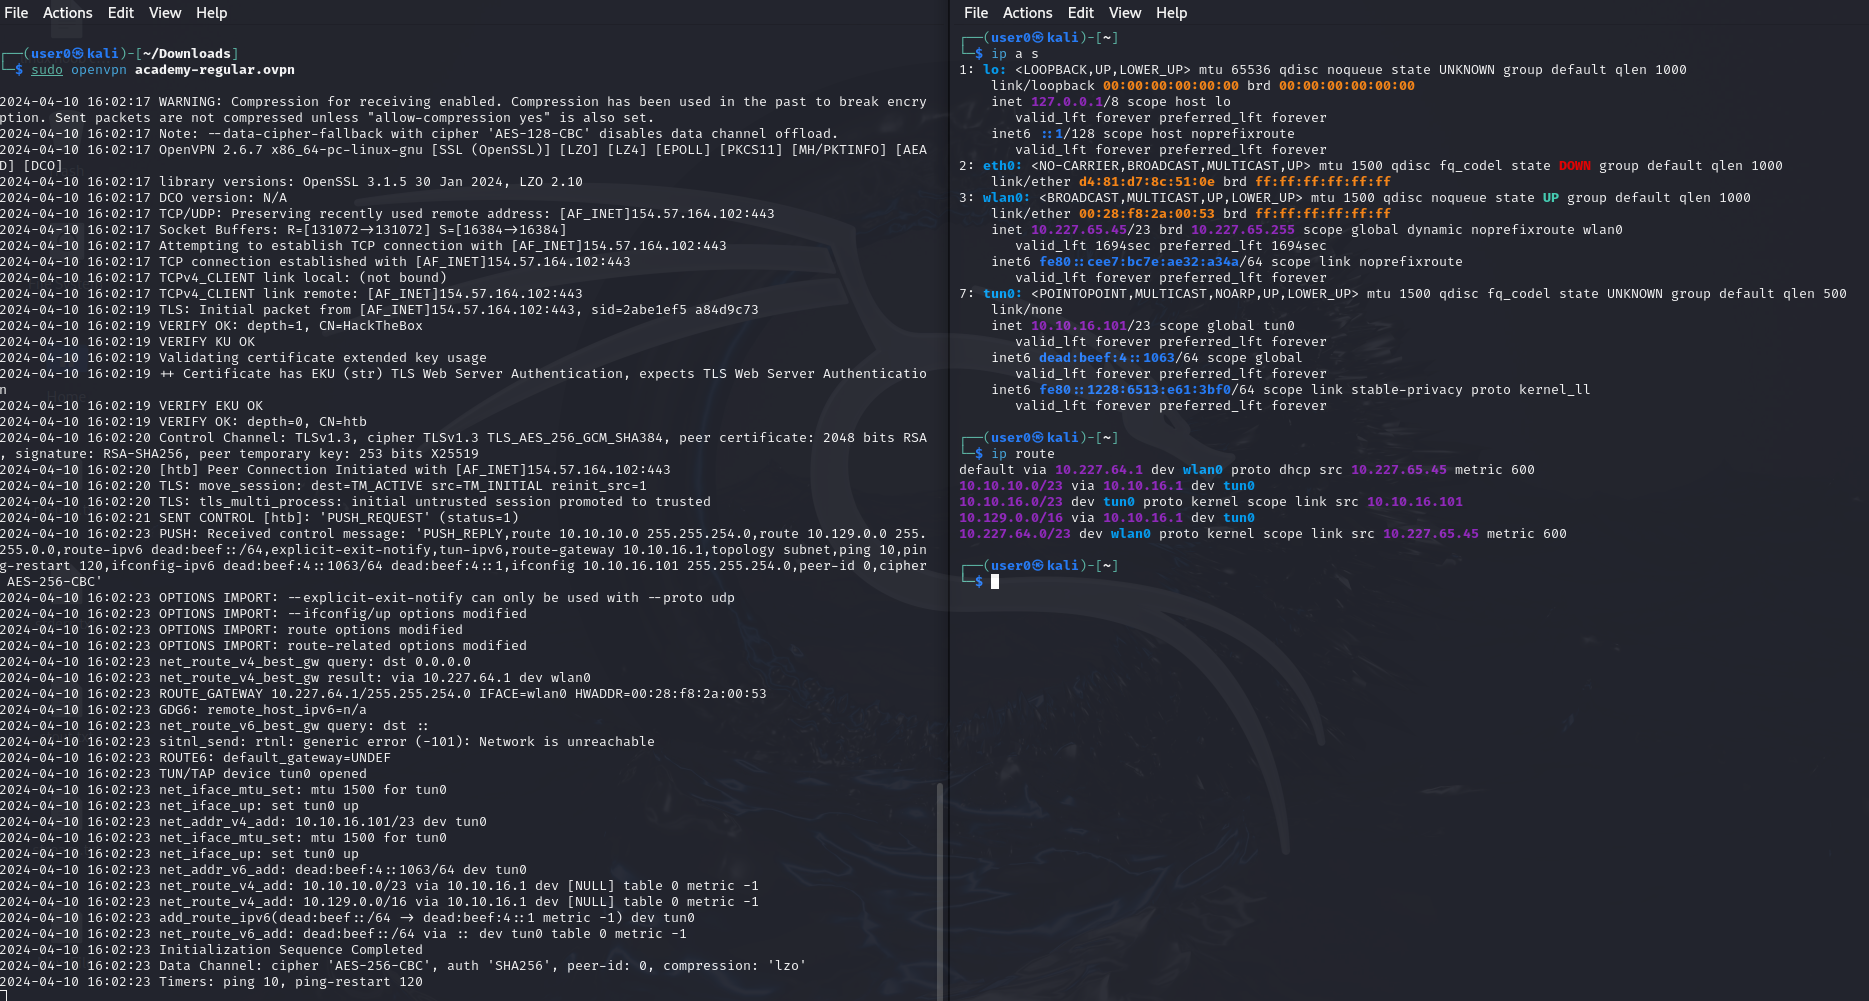Image resolution: width=1869 pixels, height=1001 pixels.
Task: Click the red 'DOWN' state of eth0
Action: [x=1575, y=166]
